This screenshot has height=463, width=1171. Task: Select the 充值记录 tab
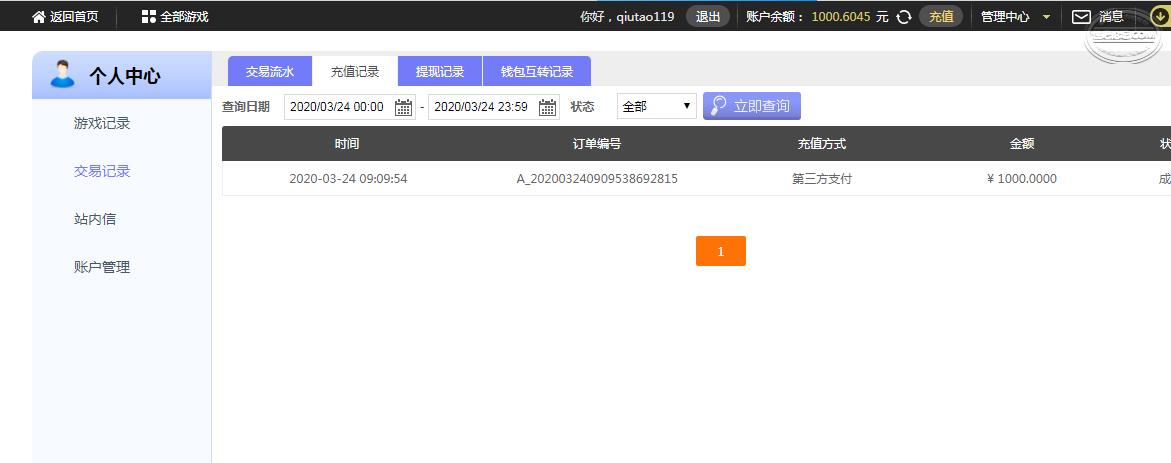click(x=355, y=71)
